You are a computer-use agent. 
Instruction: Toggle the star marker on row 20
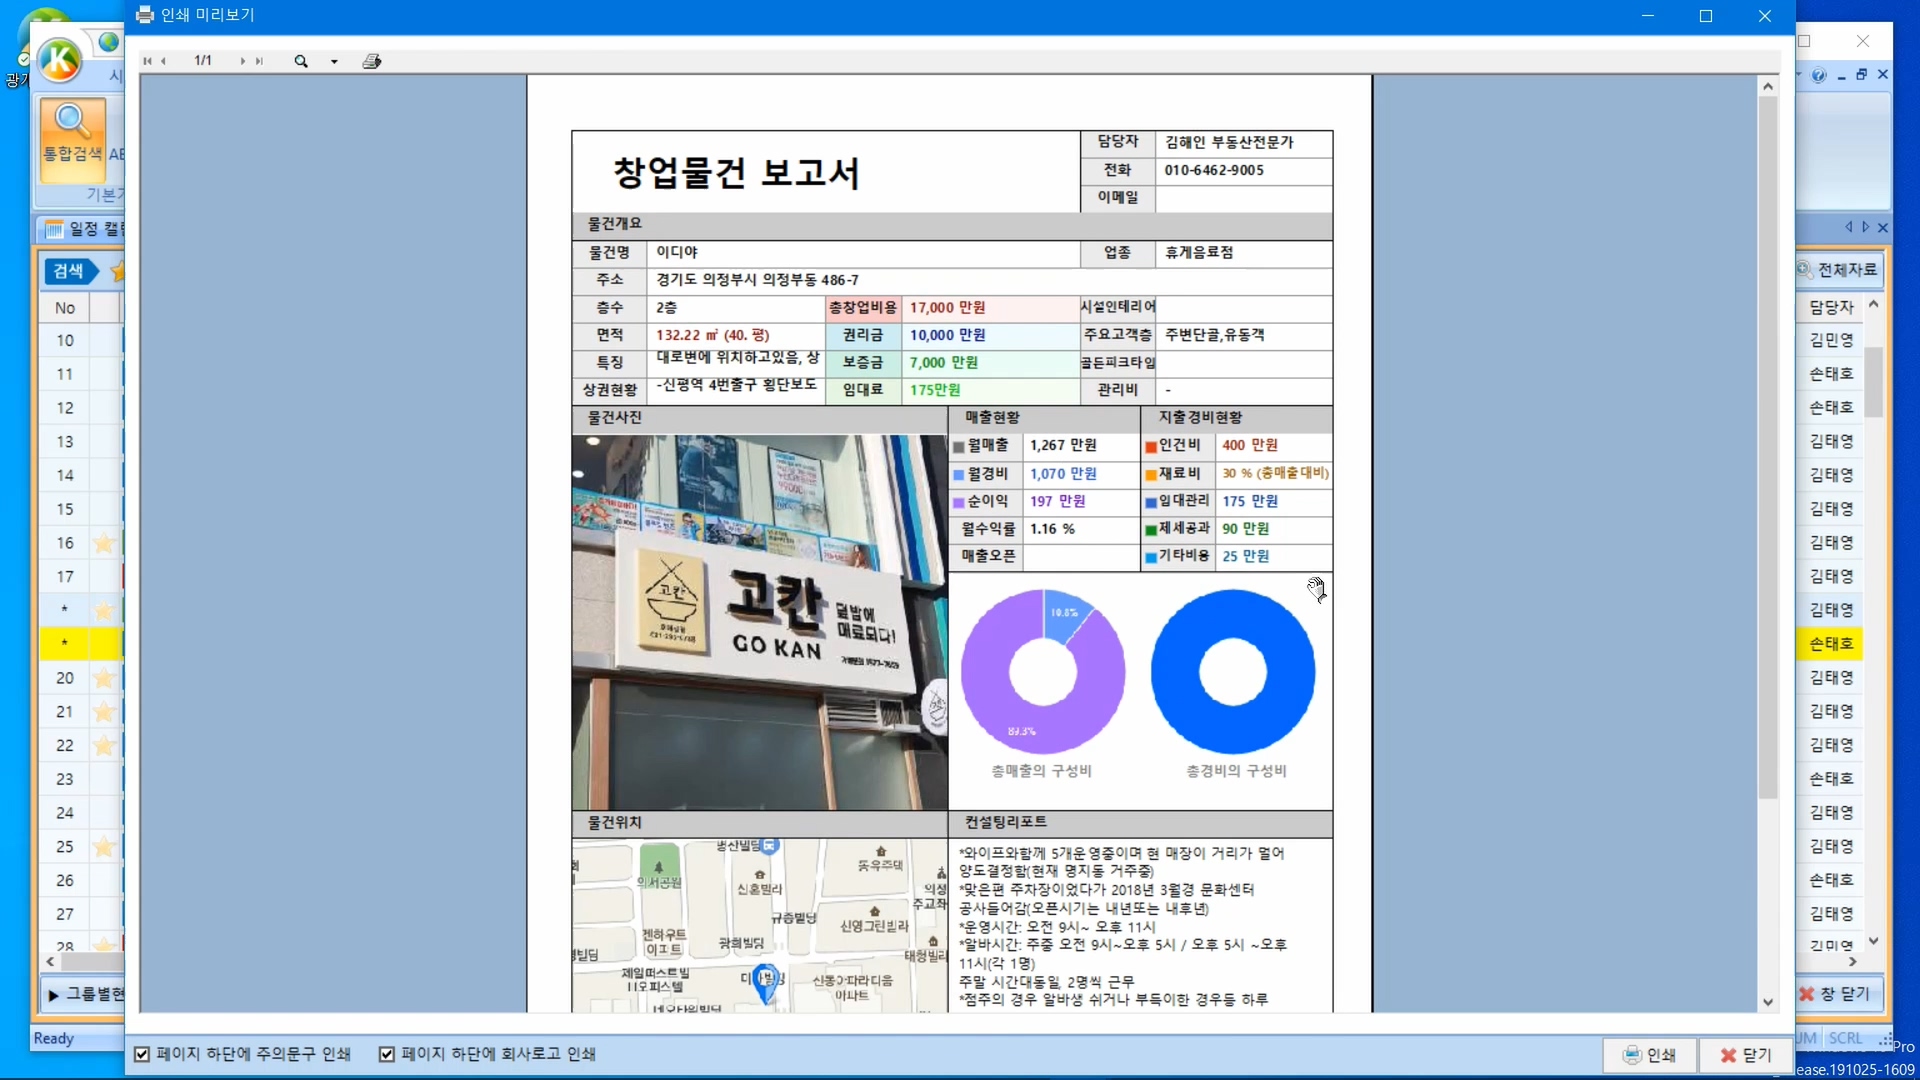pos(104,678)
